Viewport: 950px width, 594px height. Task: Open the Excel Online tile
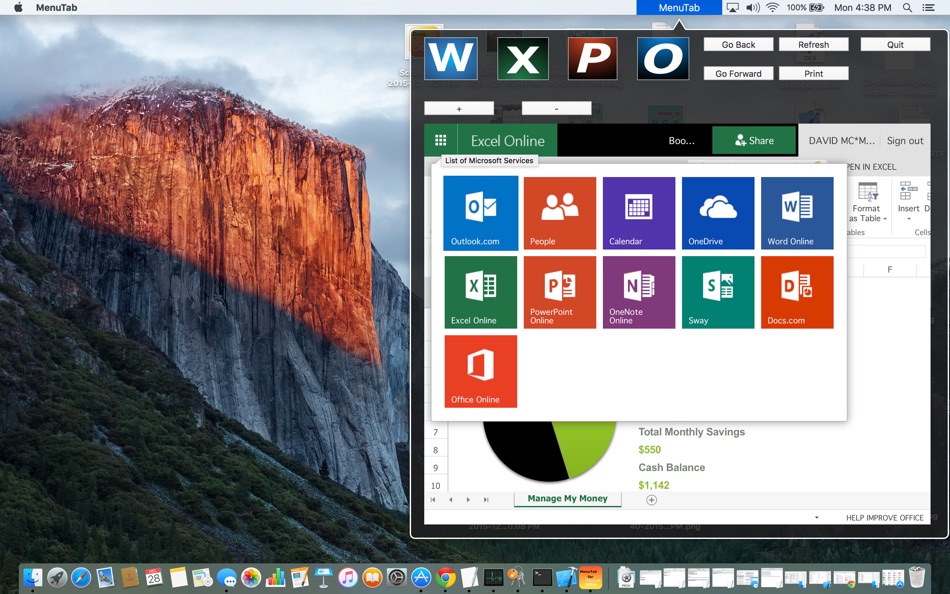(481, 292)
